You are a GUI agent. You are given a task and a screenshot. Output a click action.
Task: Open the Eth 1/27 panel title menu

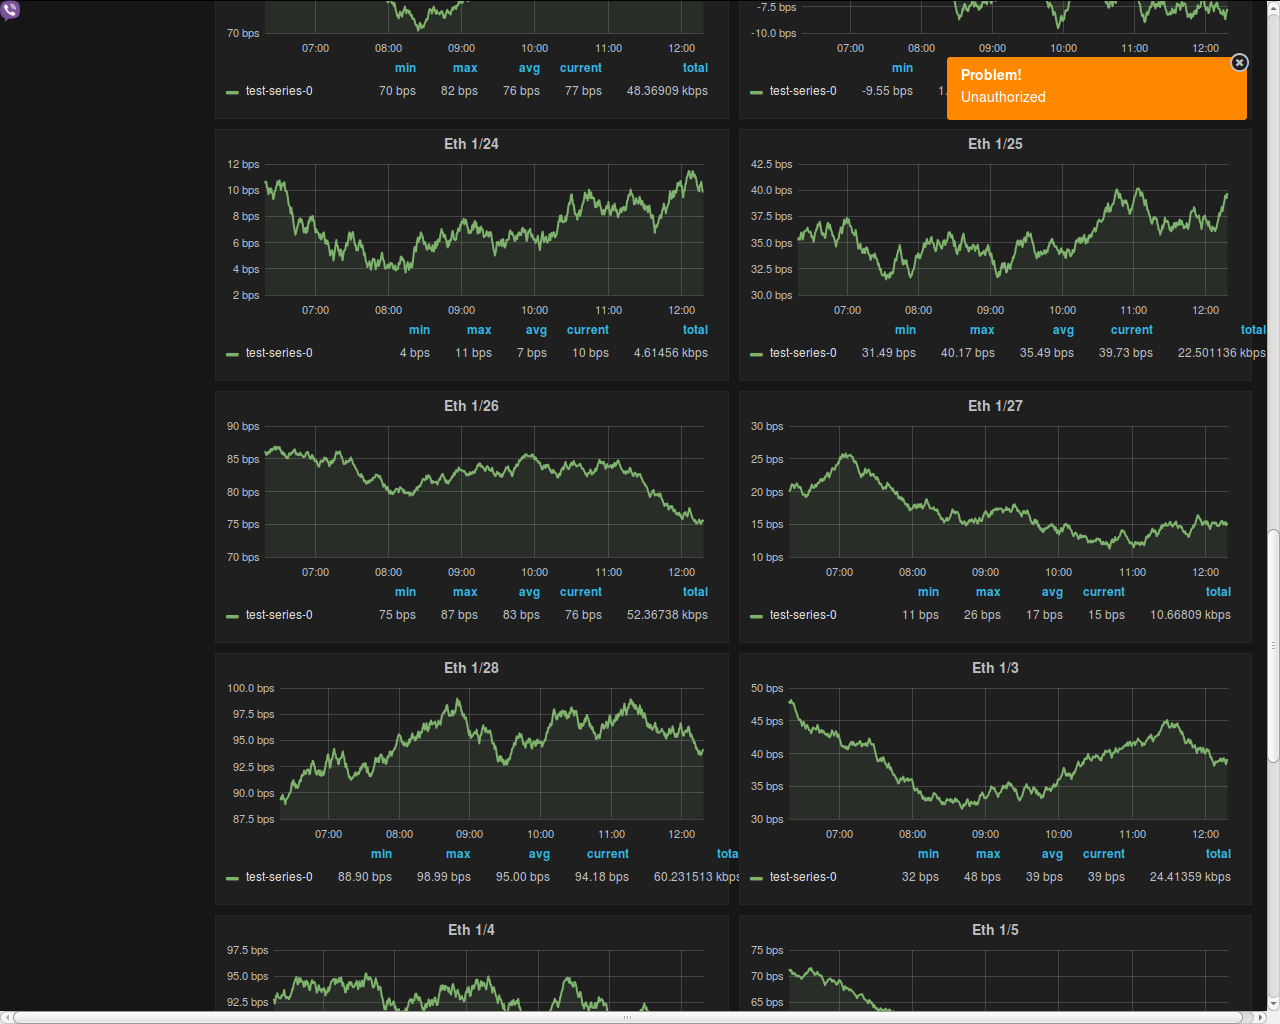[x=995, y=406]
